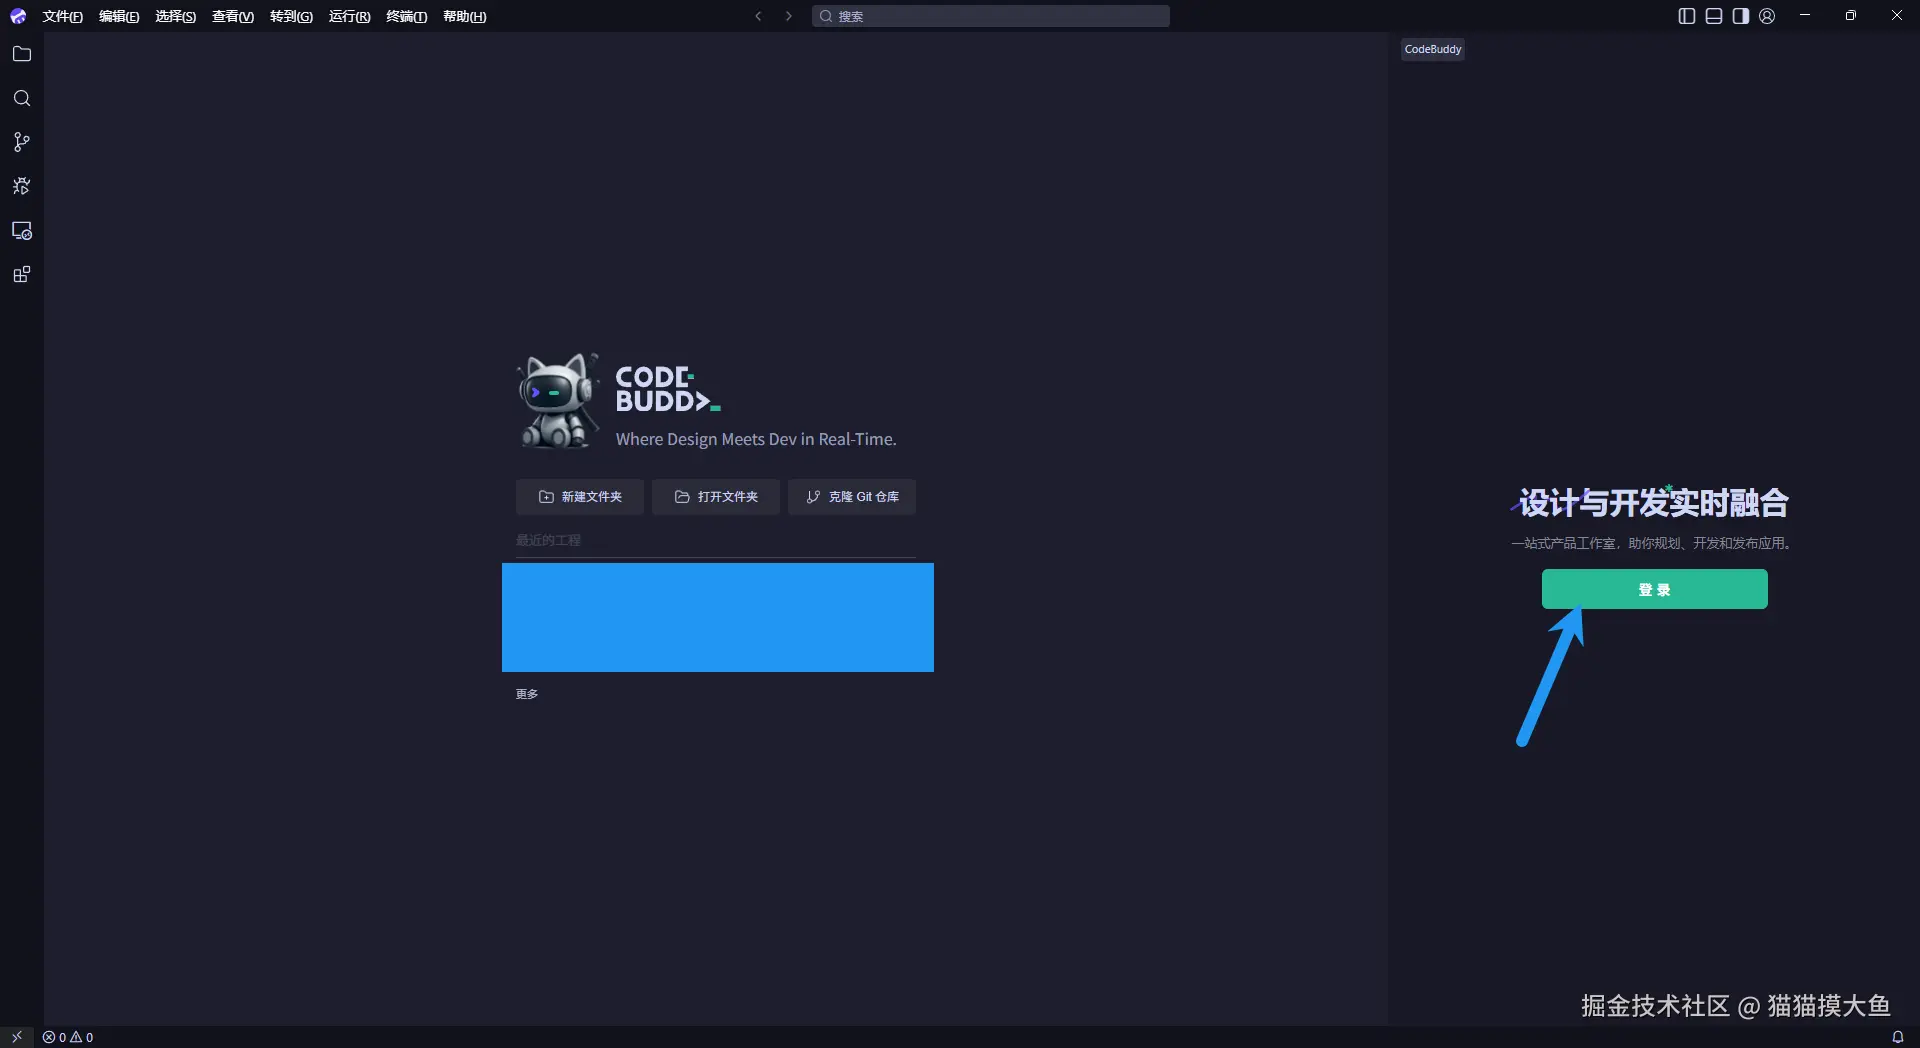Open the 帮助(H) menu

point(465,16)
